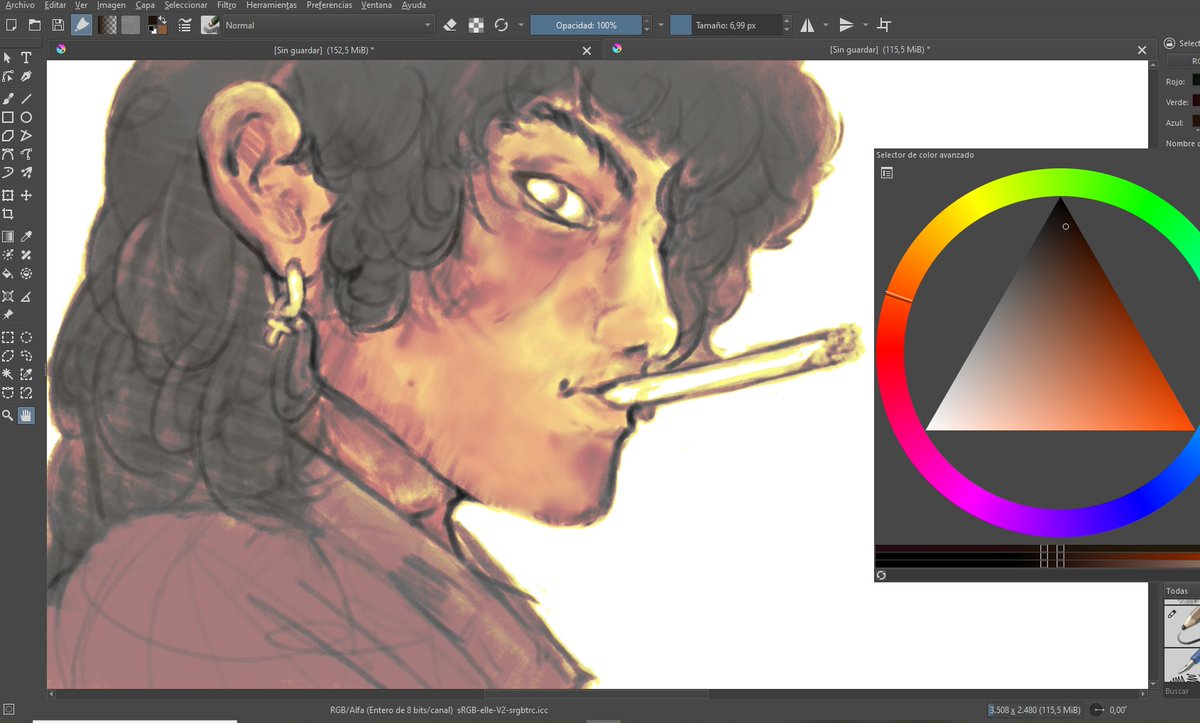Select the Dynamic Brush tool
This screenshot has width=1200, height=723.
pyautogui.click(x=8, y=172)
